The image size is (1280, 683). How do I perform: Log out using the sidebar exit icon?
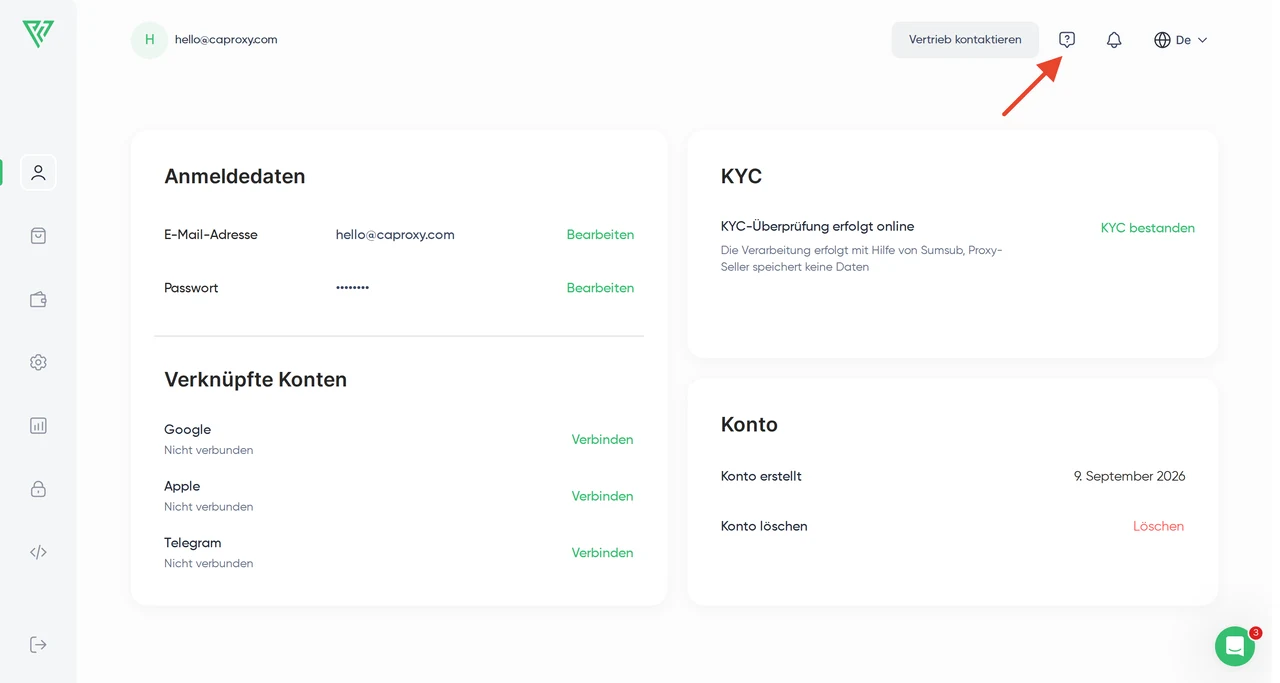(38, 644)
